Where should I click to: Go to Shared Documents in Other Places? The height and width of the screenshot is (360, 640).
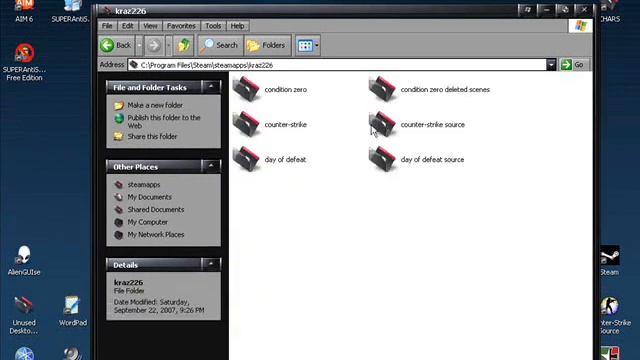[x=156, y=210]
